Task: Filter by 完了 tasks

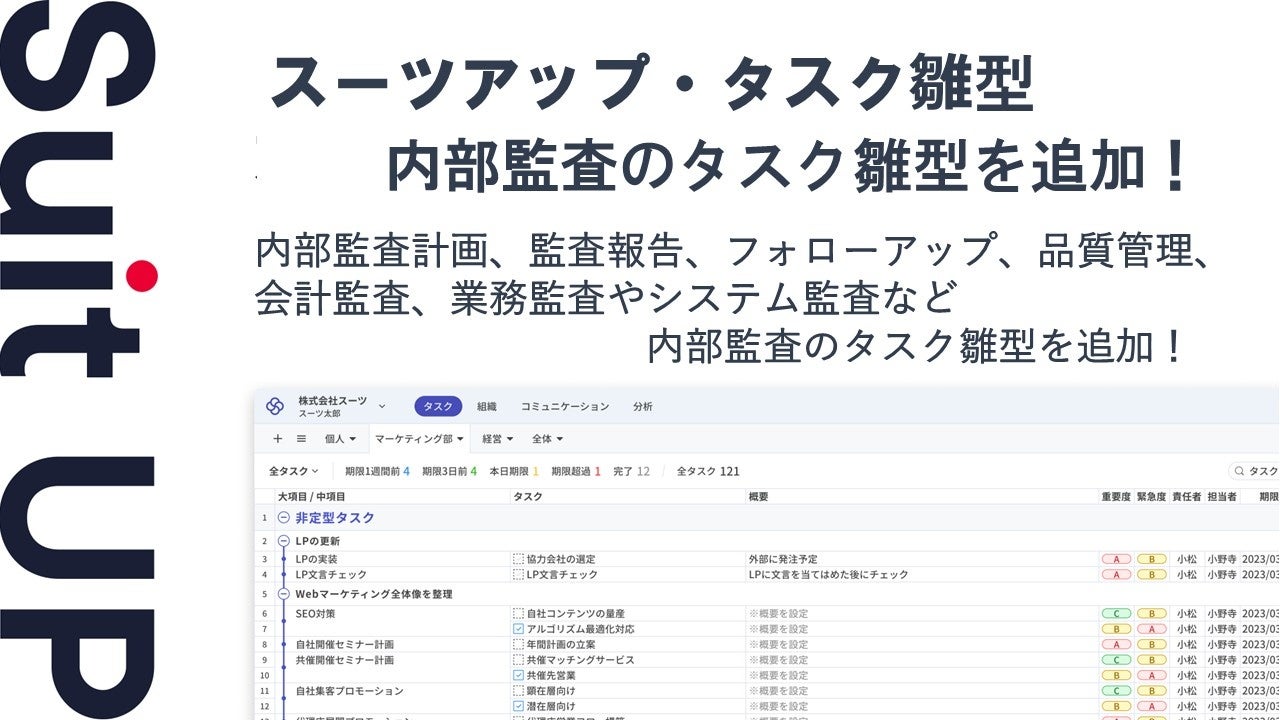Action: point(631,471)
